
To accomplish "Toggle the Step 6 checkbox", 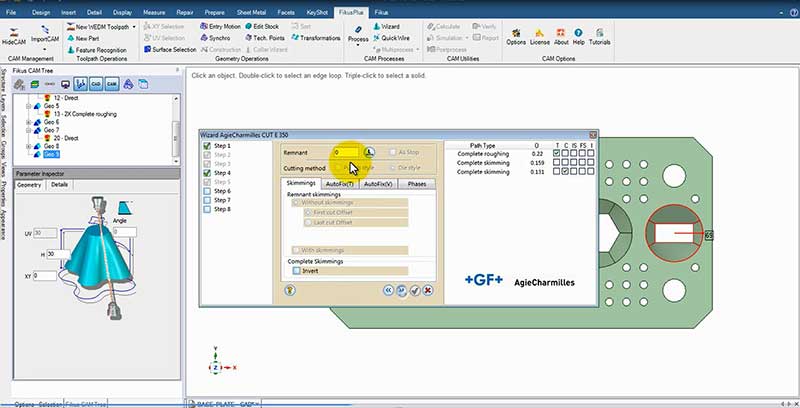I will 208,191.
